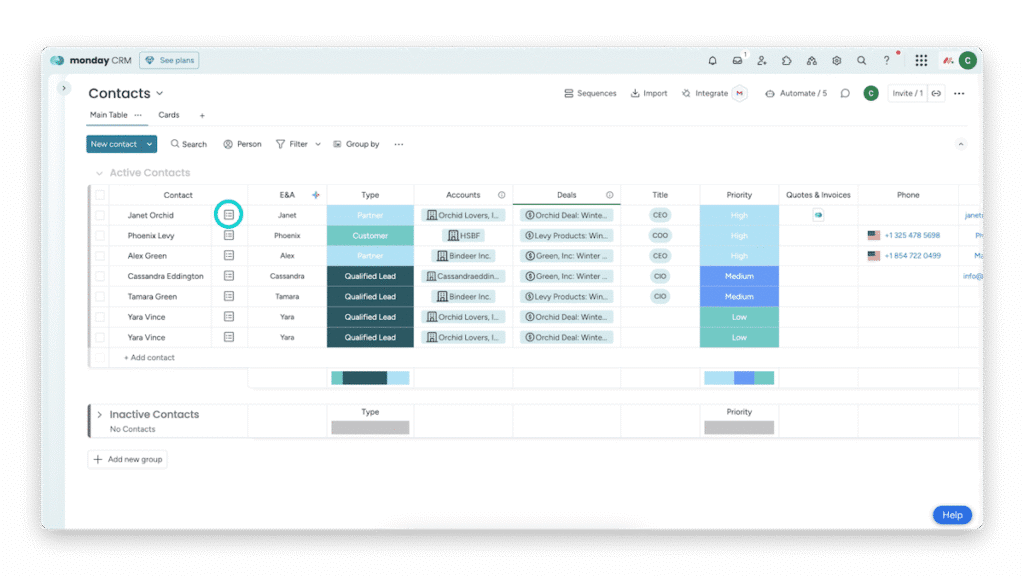Expand the left sidebar chevron
The height and width of the screenshot is (576, 1024).
tap(64, 88)
